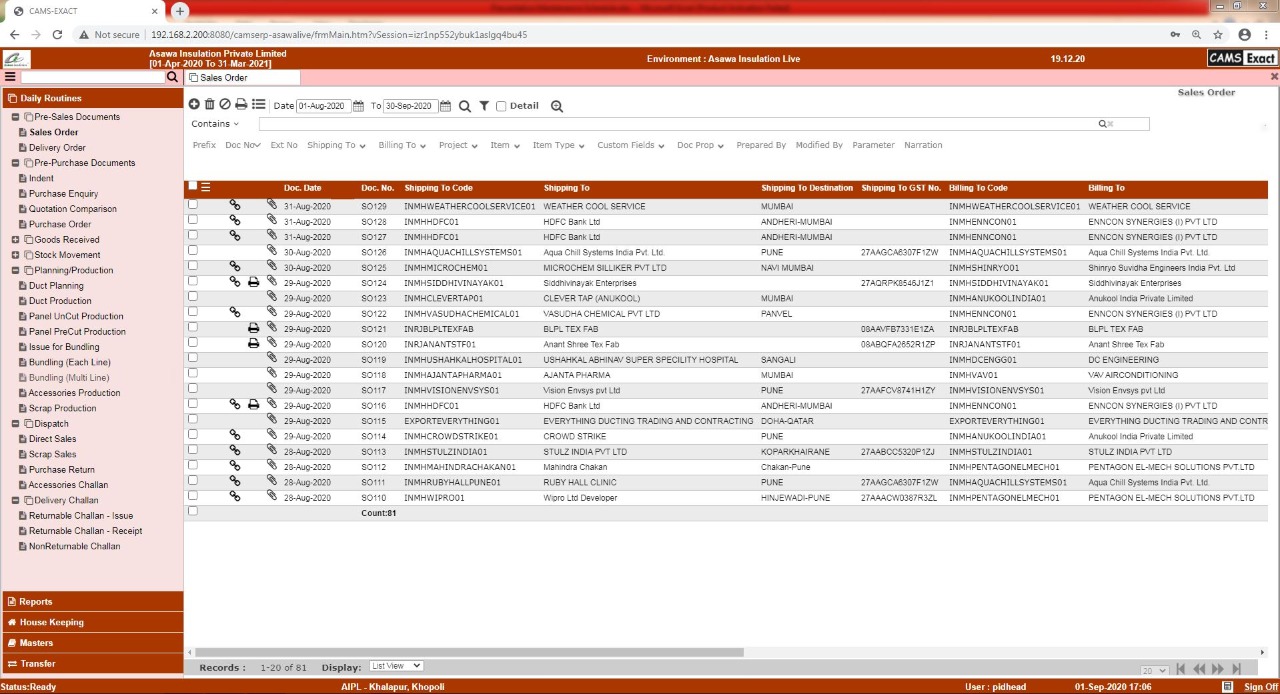Click the From date input field
The image size is (1280, 694).
tap(323, 106)
